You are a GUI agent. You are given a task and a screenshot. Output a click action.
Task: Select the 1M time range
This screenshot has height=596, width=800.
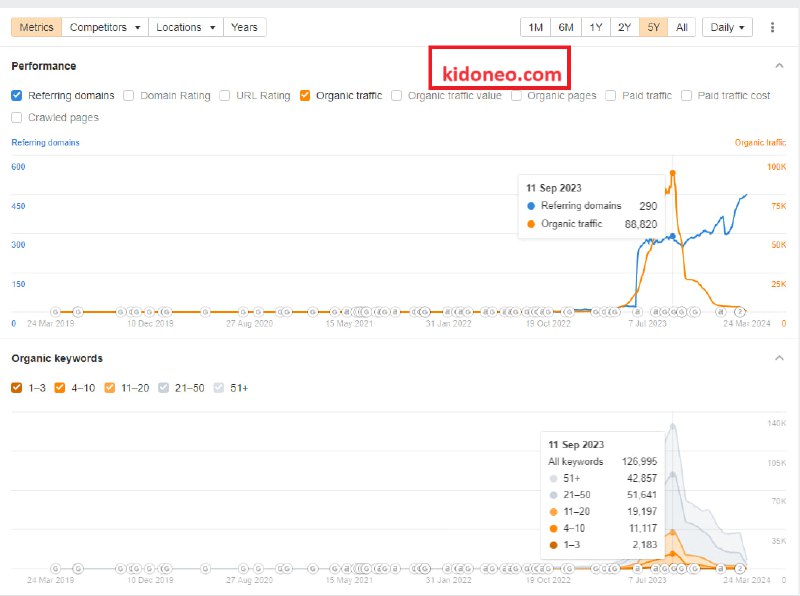coord(536,27)
